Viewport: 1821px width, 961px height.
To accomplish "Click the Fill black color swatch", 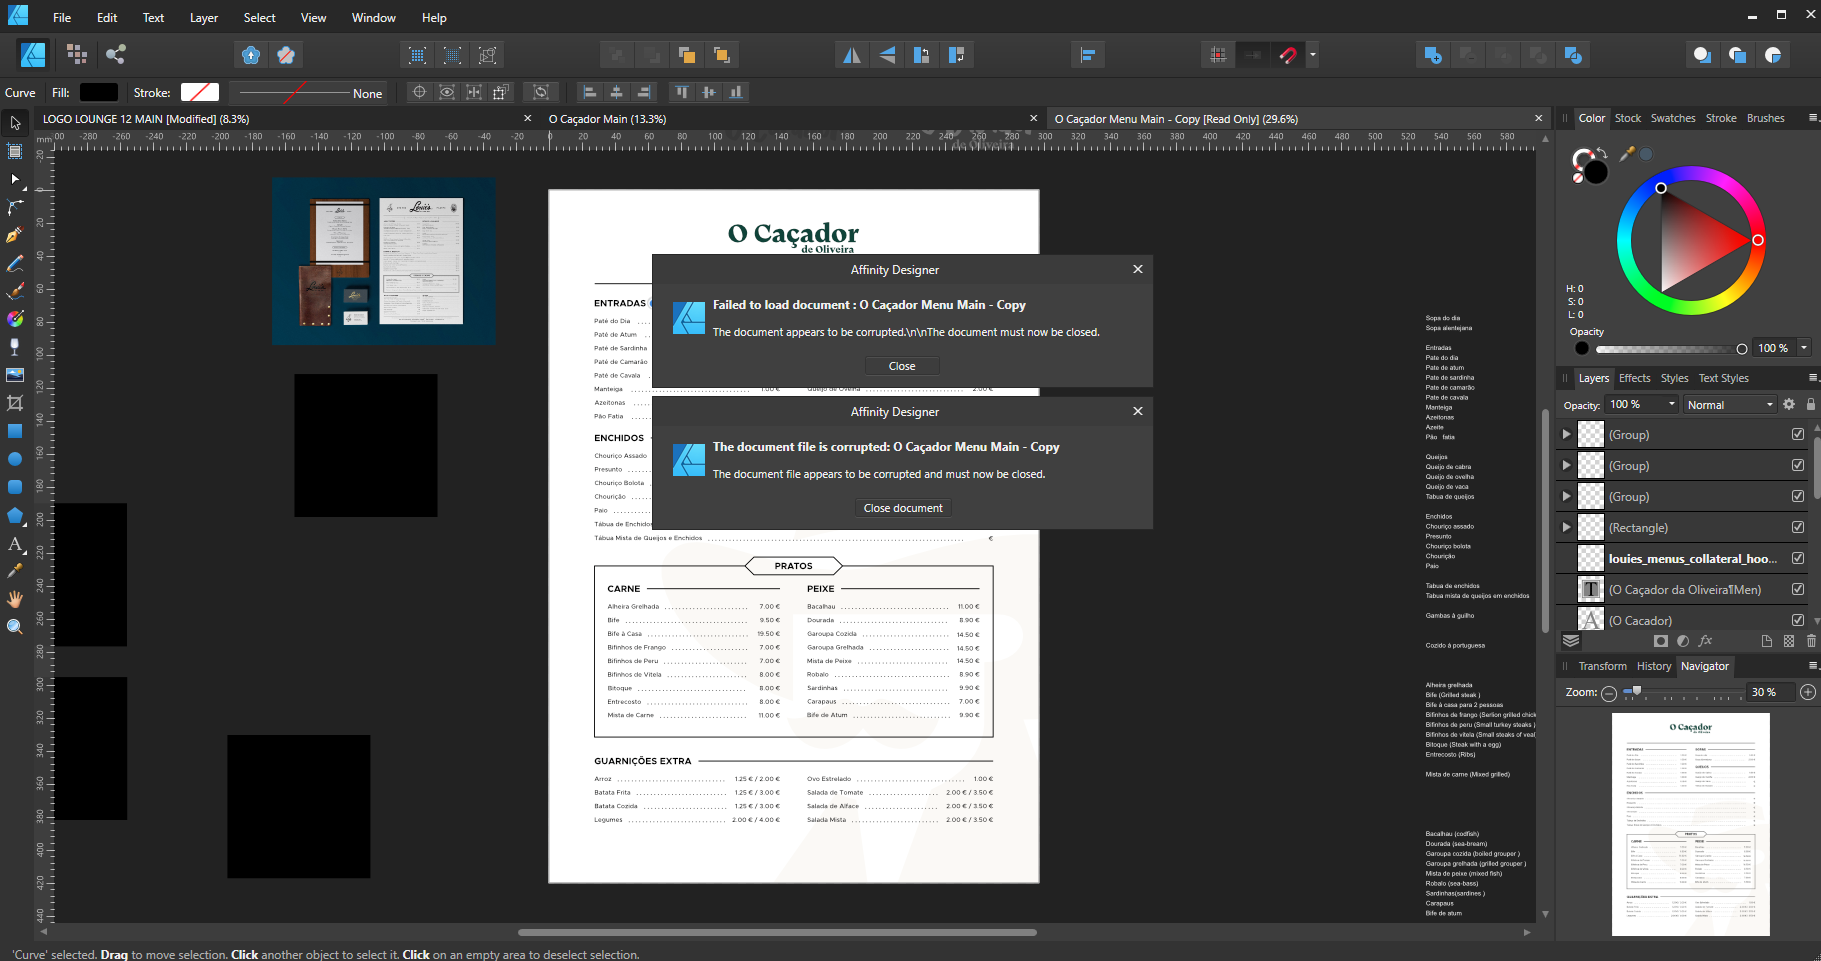I will [x=99, y=92].
